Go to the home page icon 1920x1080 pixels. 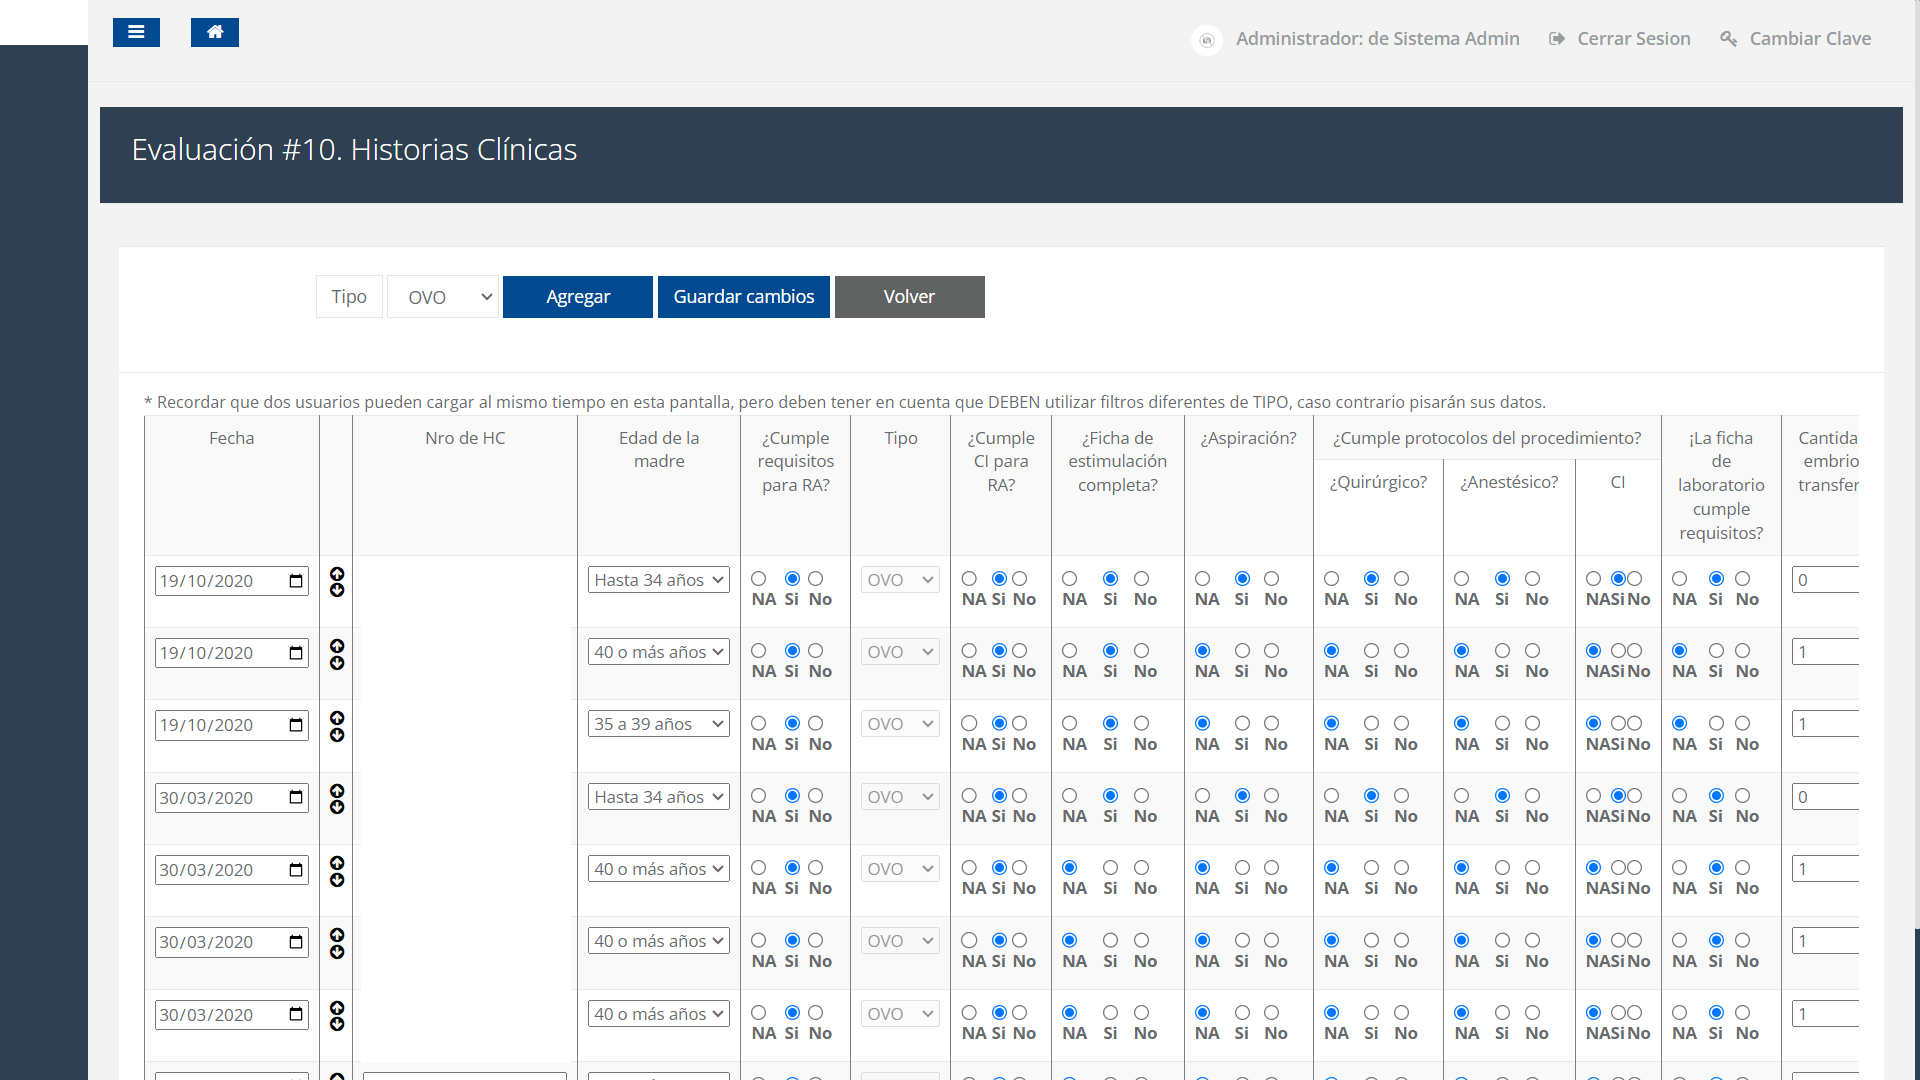(x=214, y=32)
